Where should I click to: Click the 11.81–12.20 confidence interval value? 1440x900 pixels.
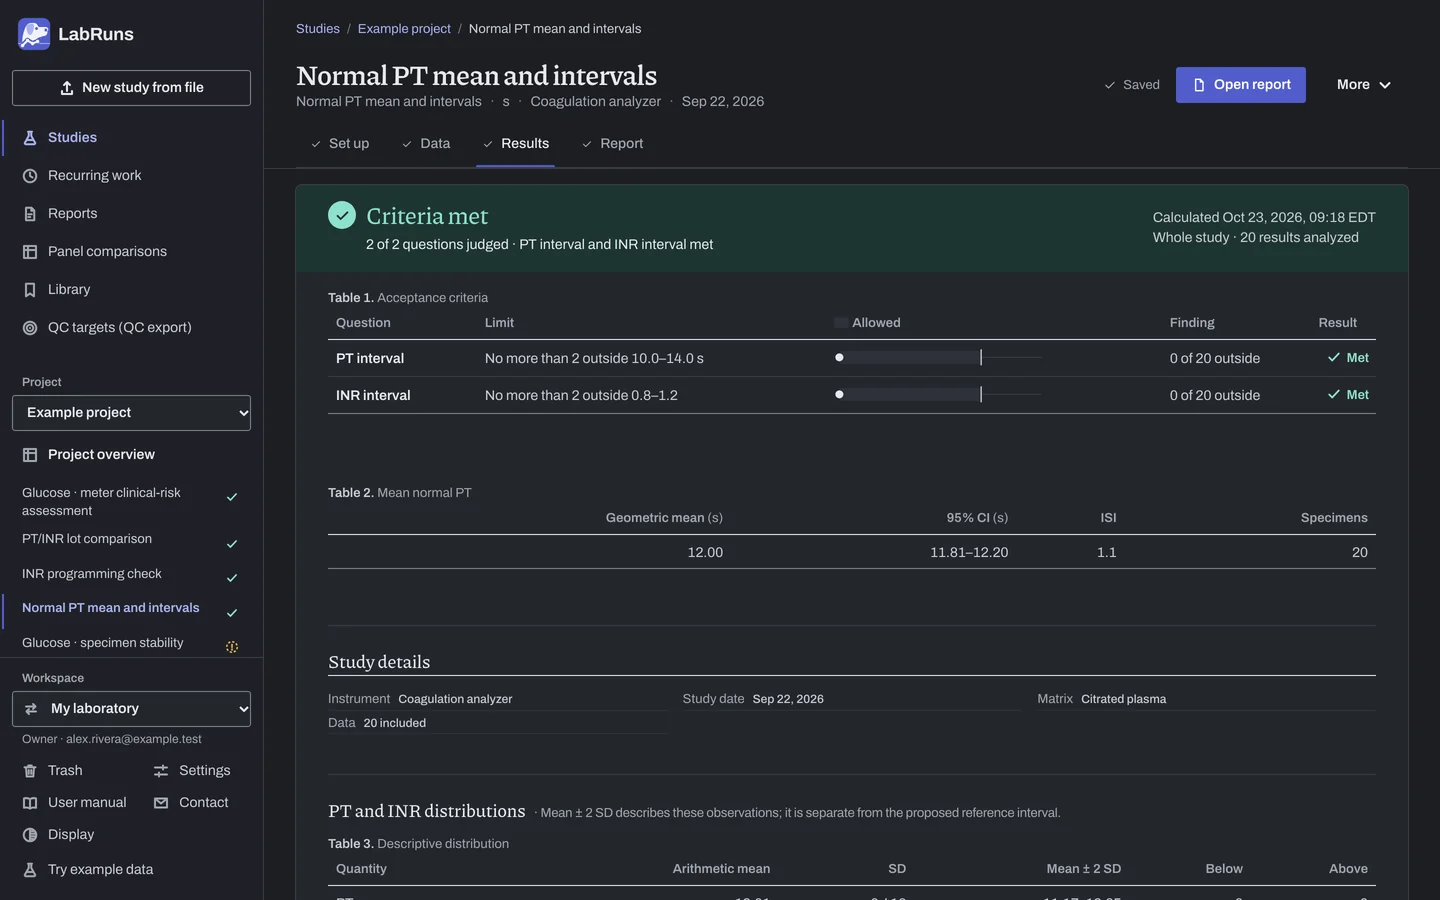(969, 553)
